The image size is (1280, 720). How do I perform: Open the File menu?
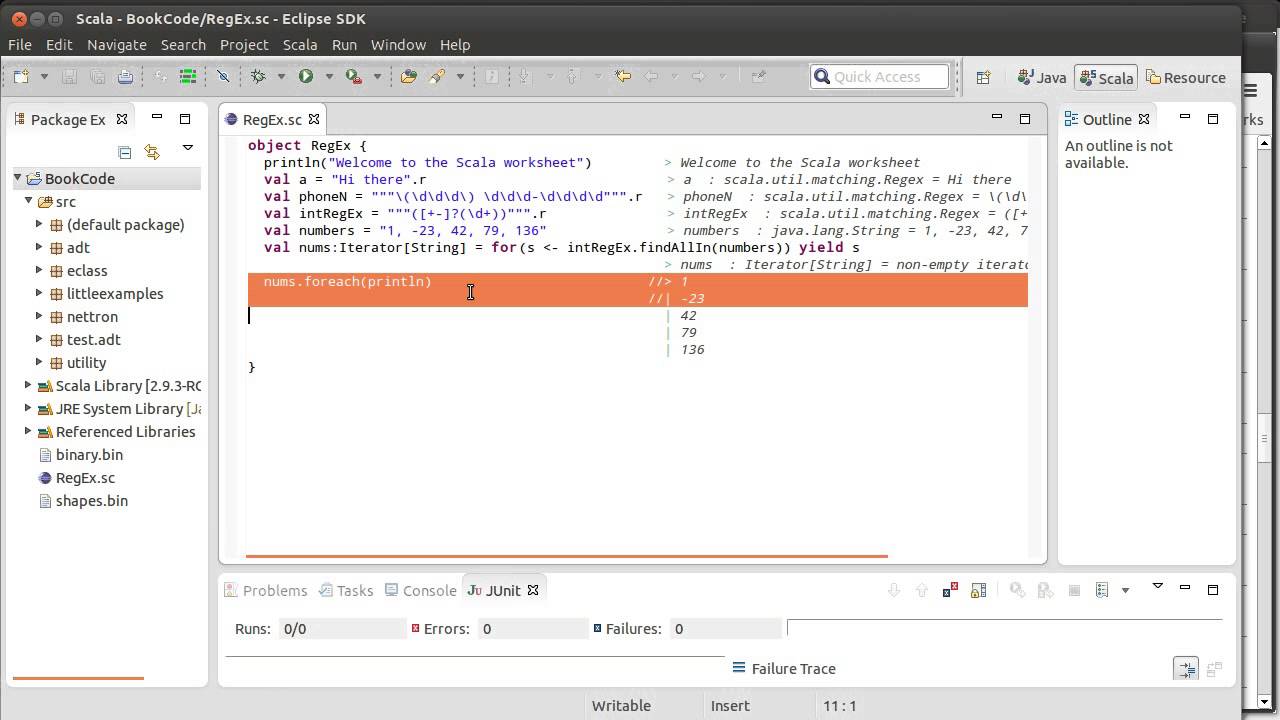pos(20,45)
